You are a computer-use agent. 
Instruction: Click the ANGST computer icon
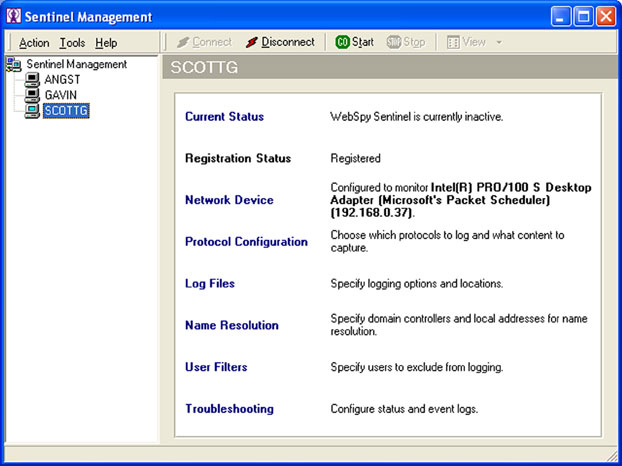click(x=32, y=80)
